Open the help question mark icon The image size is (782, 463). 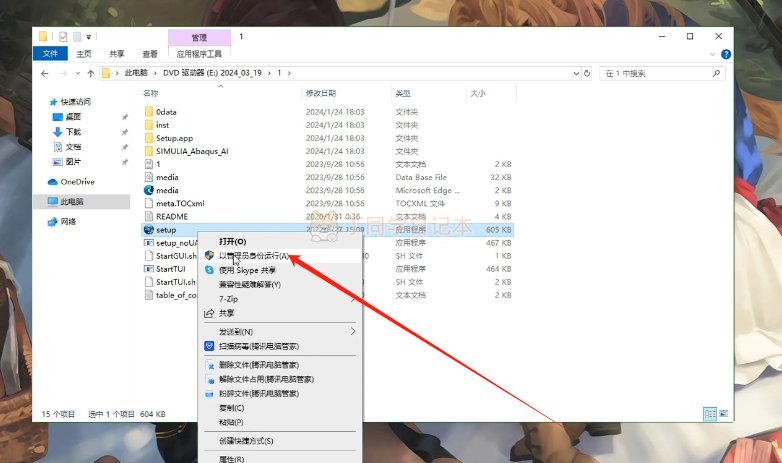(x=726, y=54)
